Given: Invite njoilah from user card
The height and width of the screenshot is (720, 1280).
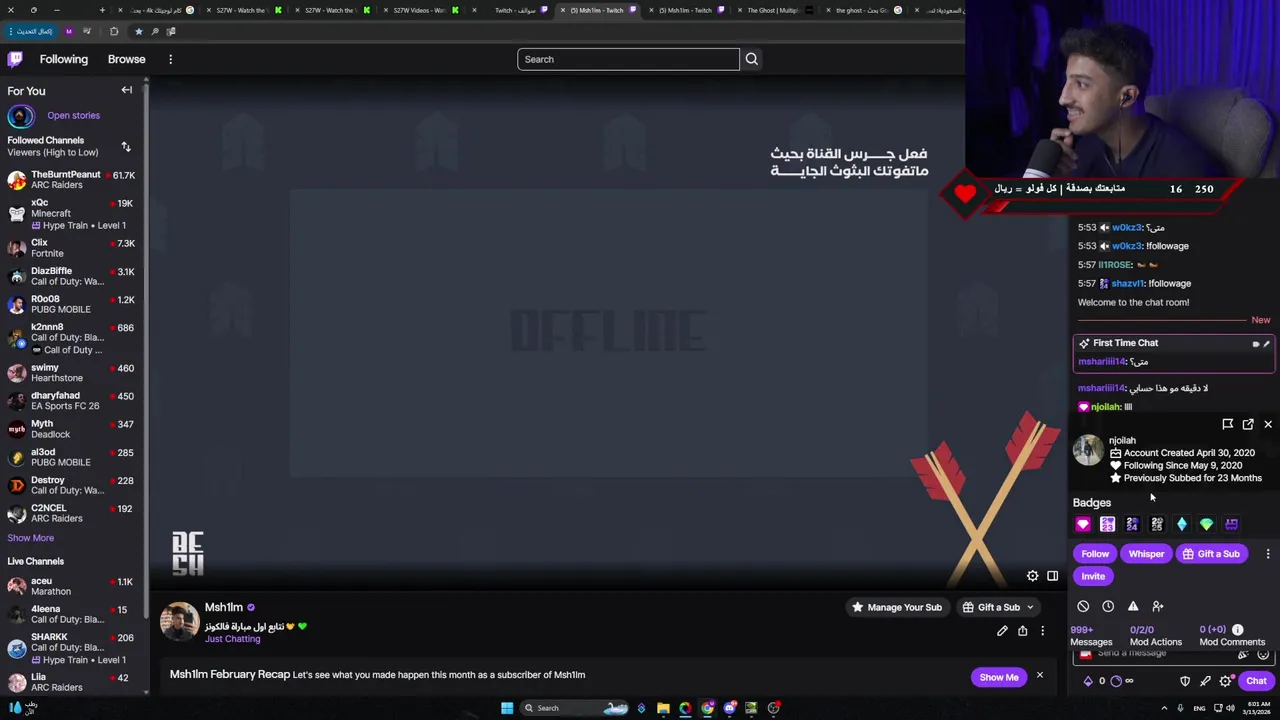Looking at the screenshot, I should 1093,576.
